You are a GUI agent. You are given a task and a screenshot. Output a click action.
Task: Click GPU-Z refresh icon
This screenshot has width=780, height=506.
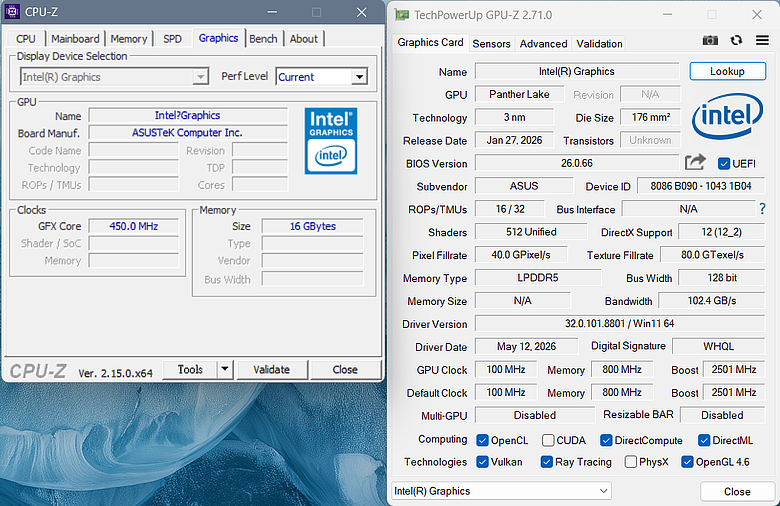pyautogui.click(x=736, y=40)
